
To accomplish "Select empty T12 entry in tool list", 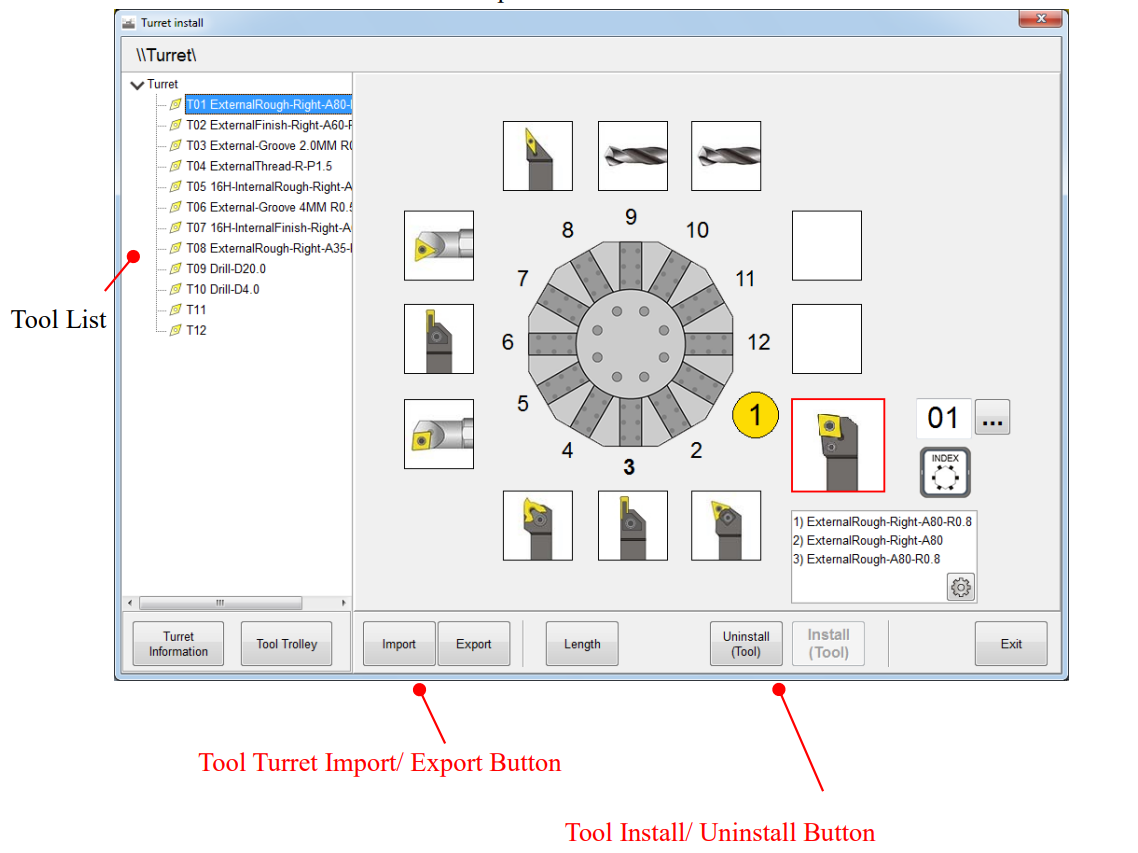I will [196, 330].
